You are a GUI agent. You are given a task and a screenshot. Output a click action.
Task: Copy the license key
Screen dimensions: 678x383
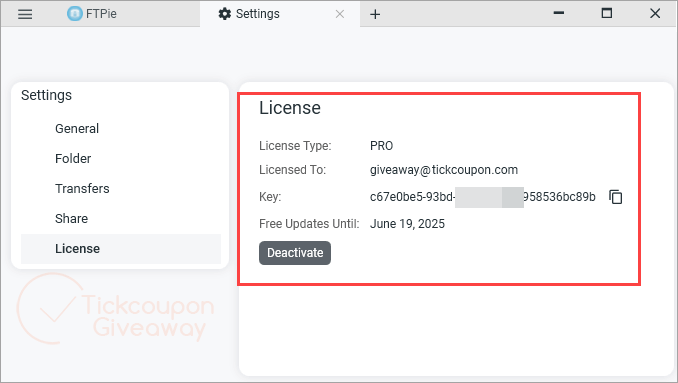point(616,197)
